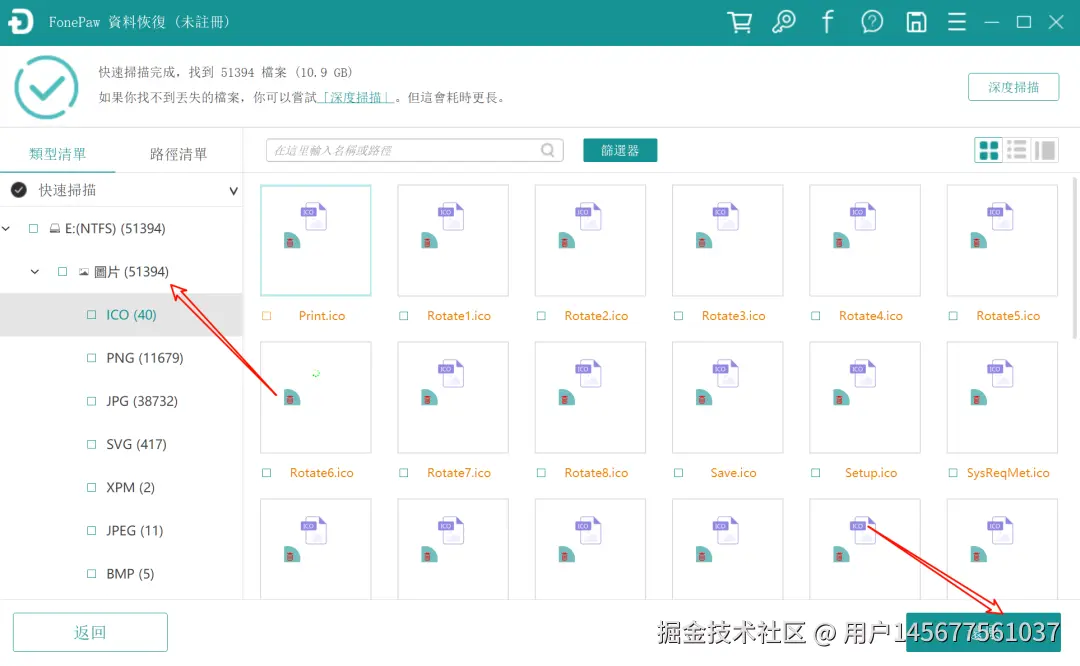Select the 類型清單 tab
The height and width of the screenshot is (666, 1080).
click(58, 154)
